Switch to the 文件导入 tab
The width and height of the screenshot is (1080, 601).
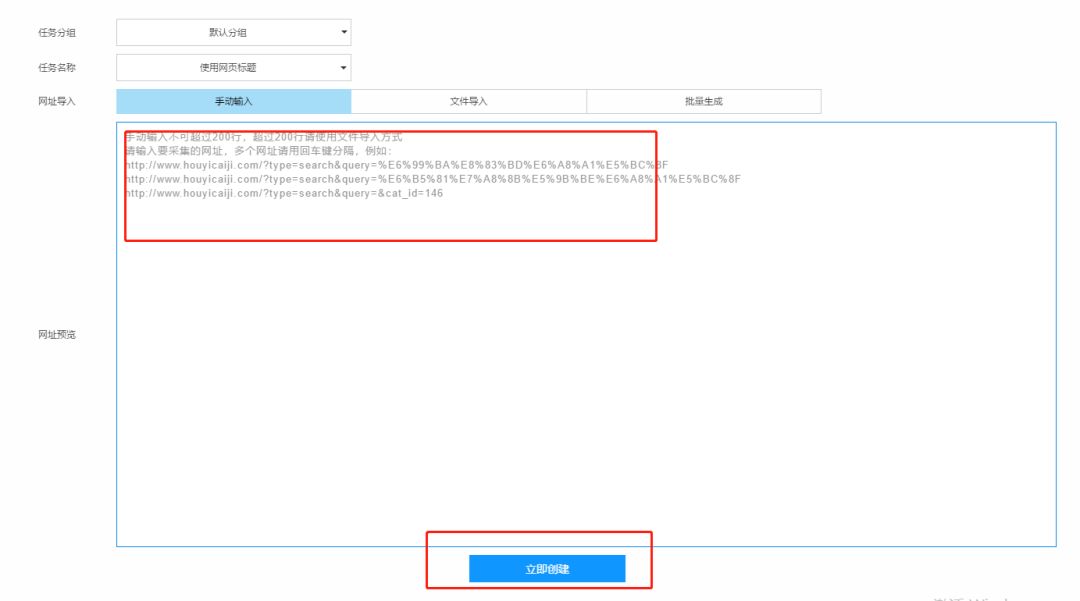point(468,101)
